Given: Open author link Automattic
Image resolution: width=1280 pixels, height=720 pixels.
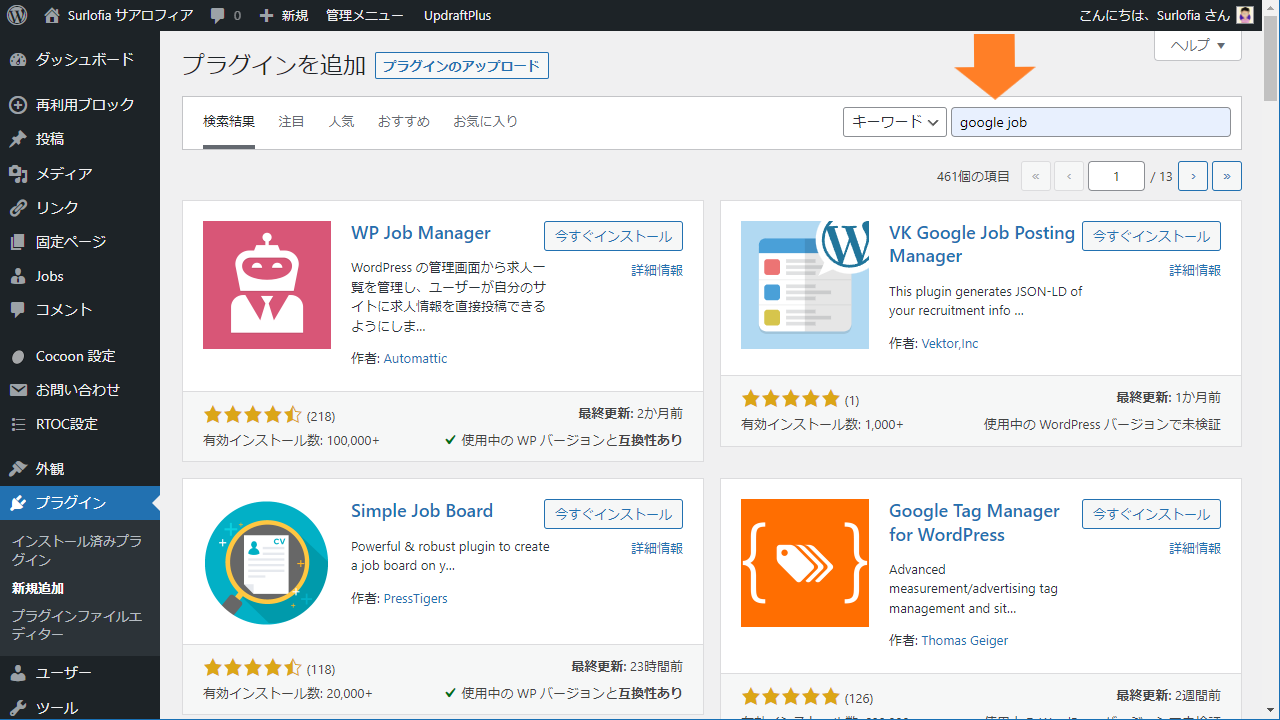Looking at the screenshot, I should pos(416,358).
